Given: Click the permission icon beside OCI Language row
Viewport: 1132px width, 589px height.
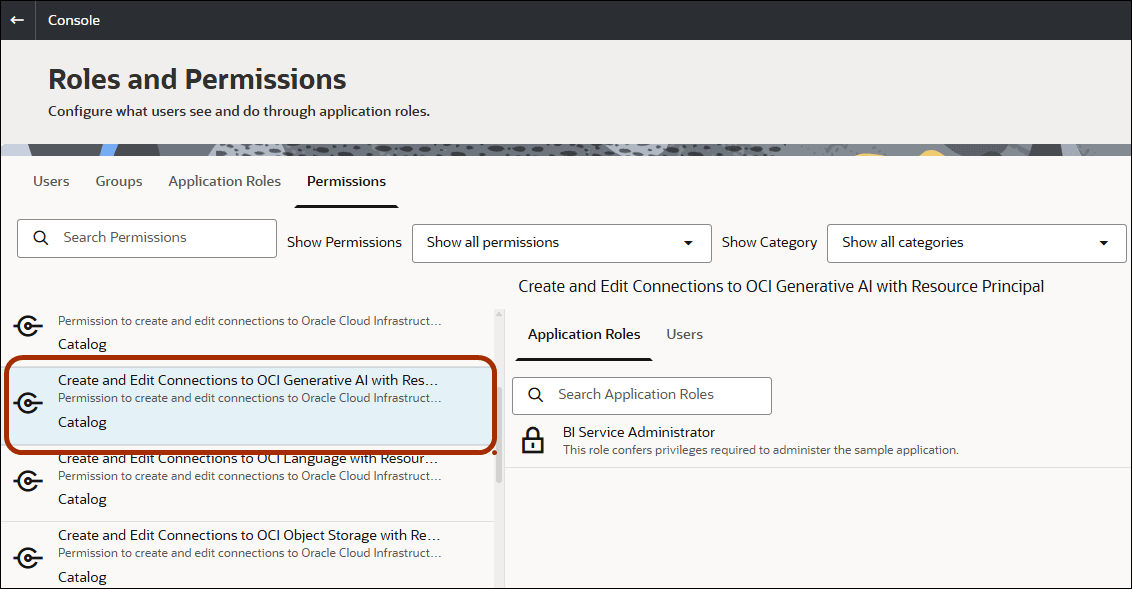Looking at the screenshot, I should [x=28, y=481].
